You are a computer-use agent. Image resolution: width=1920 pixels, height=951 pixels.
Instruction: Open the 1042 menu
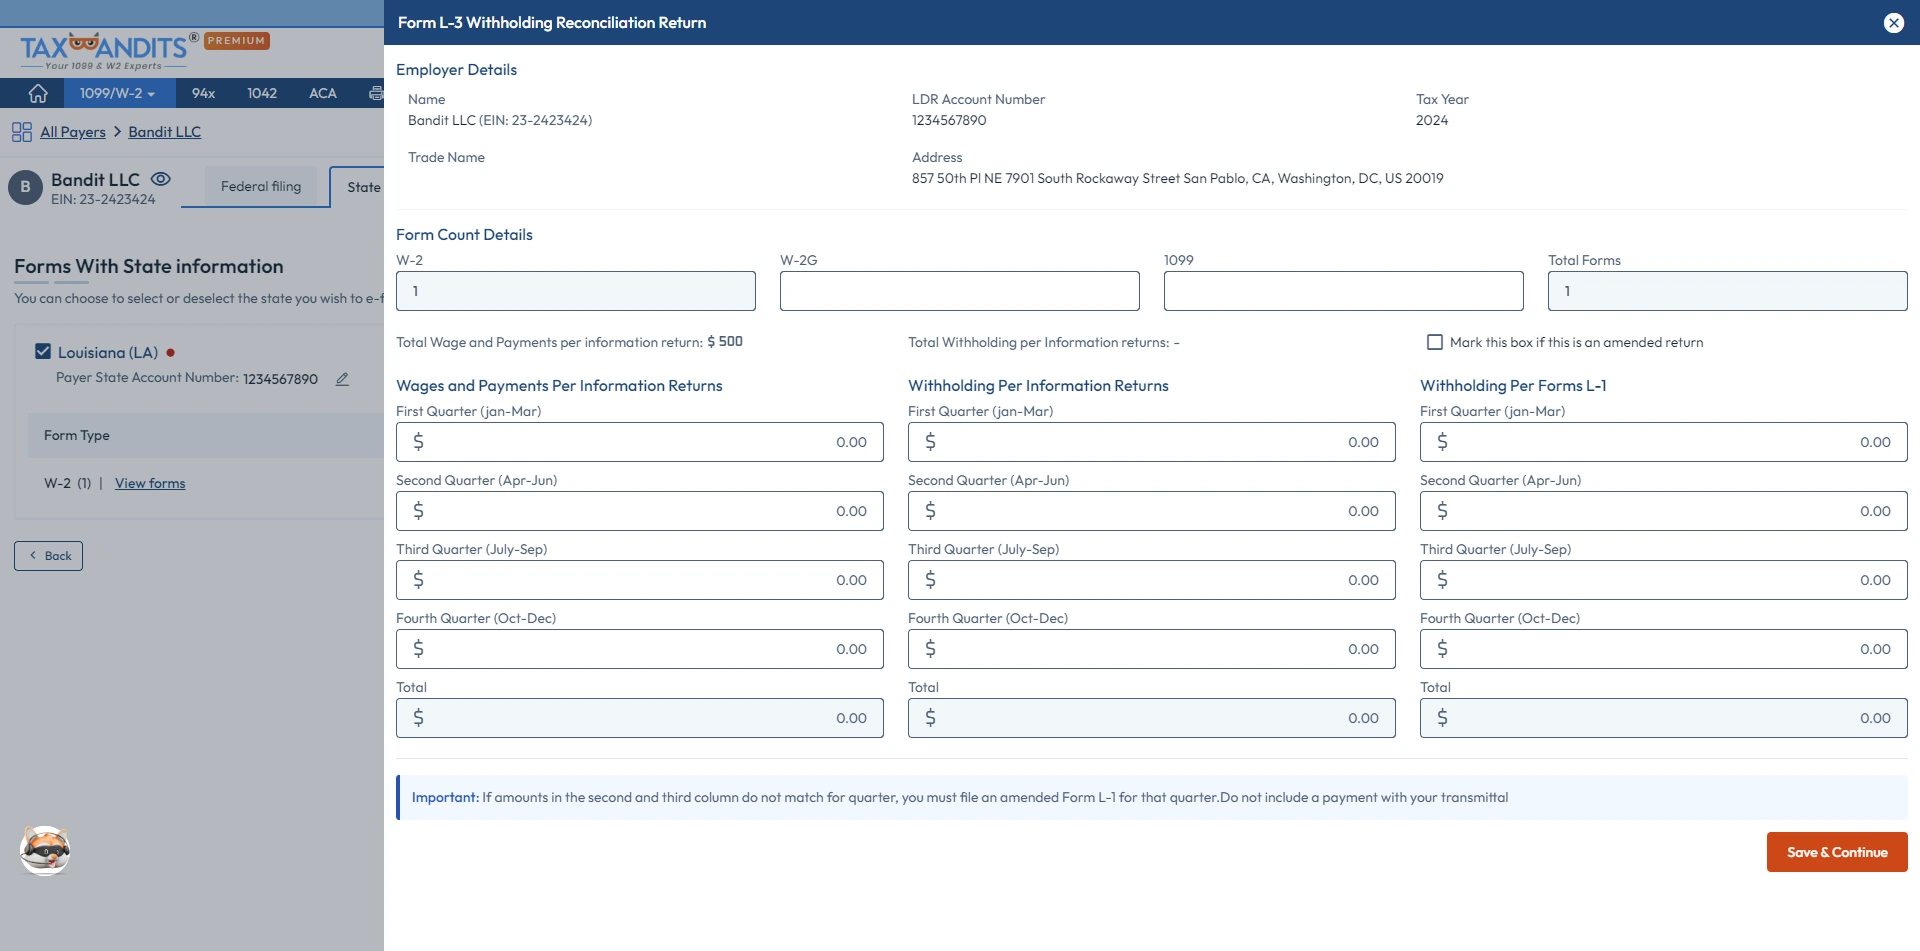click(x=262, y=93)
